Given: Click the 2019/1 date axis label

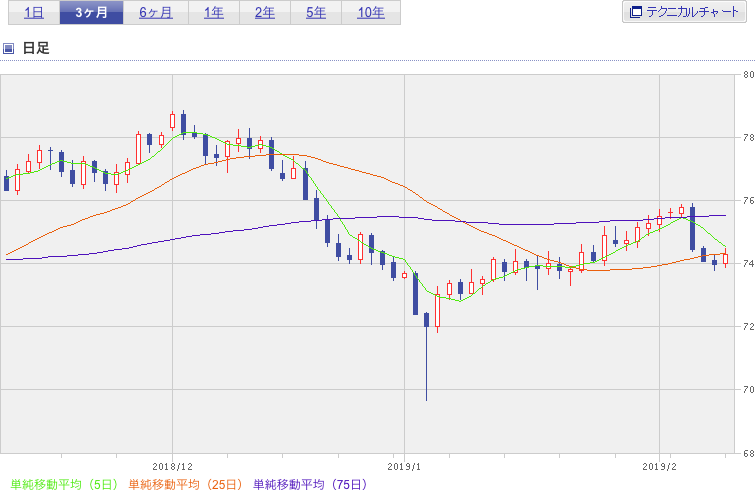Looking at the screenshot, I should (x=404, y=467).
